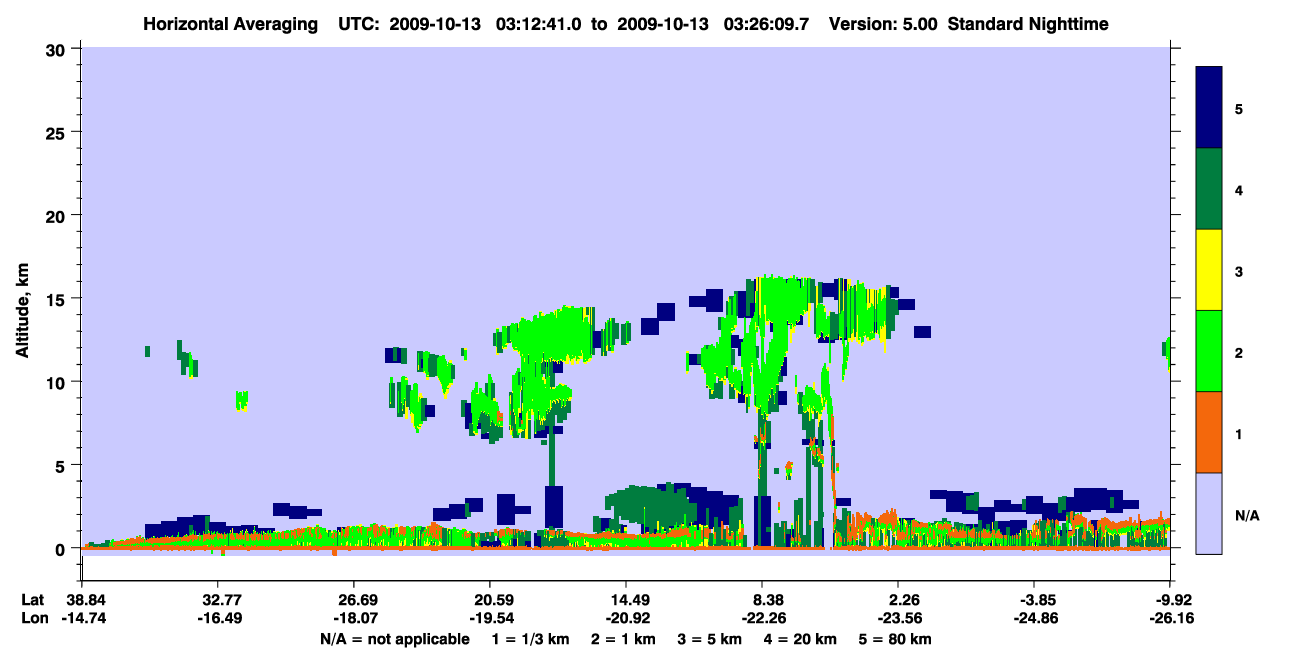Click 'N/A = not applicable' legend text
The image size is (1300, 667).
(394, 639)
